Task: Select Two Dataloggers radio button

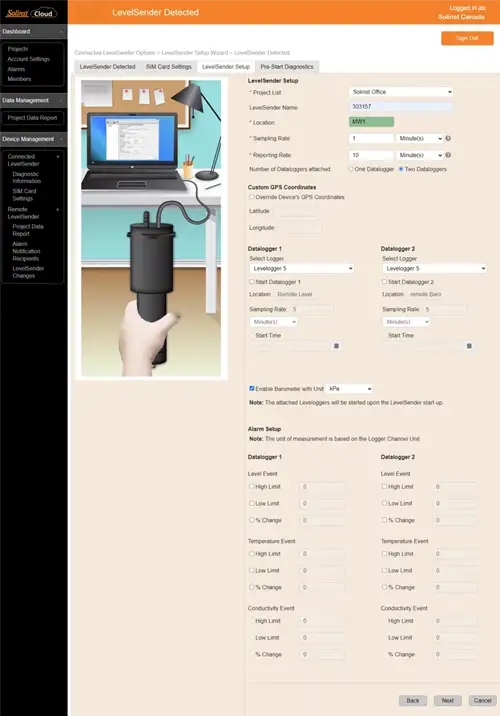Action: point(401,169)
